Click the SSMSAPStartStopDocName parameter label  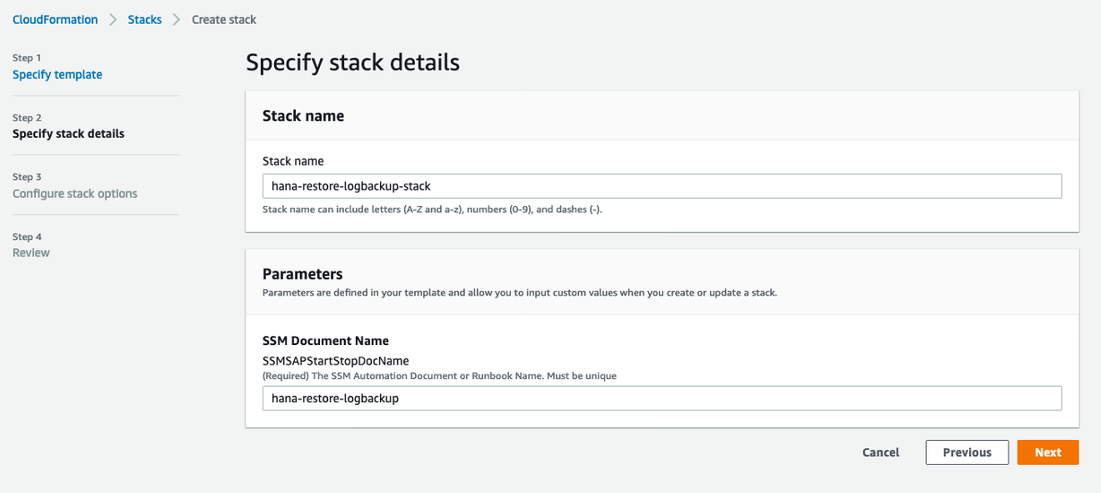336,360
